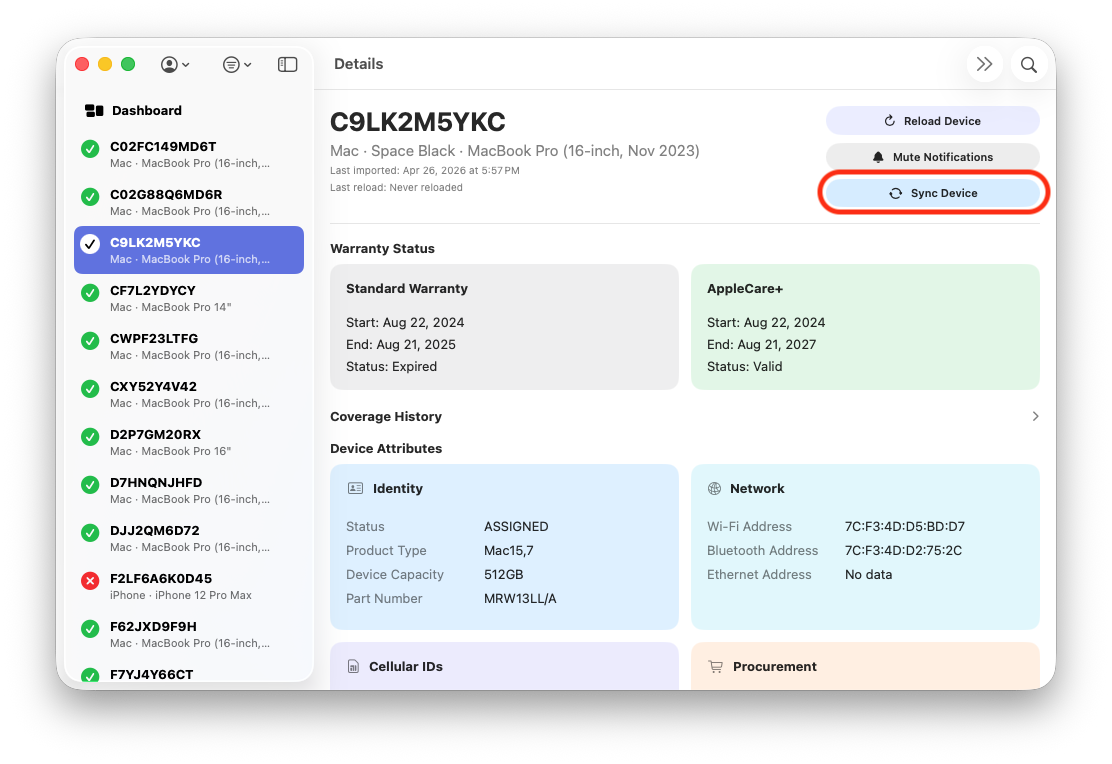
Task: Click the AppleCare+ warranty card
Action: [865, 327]
